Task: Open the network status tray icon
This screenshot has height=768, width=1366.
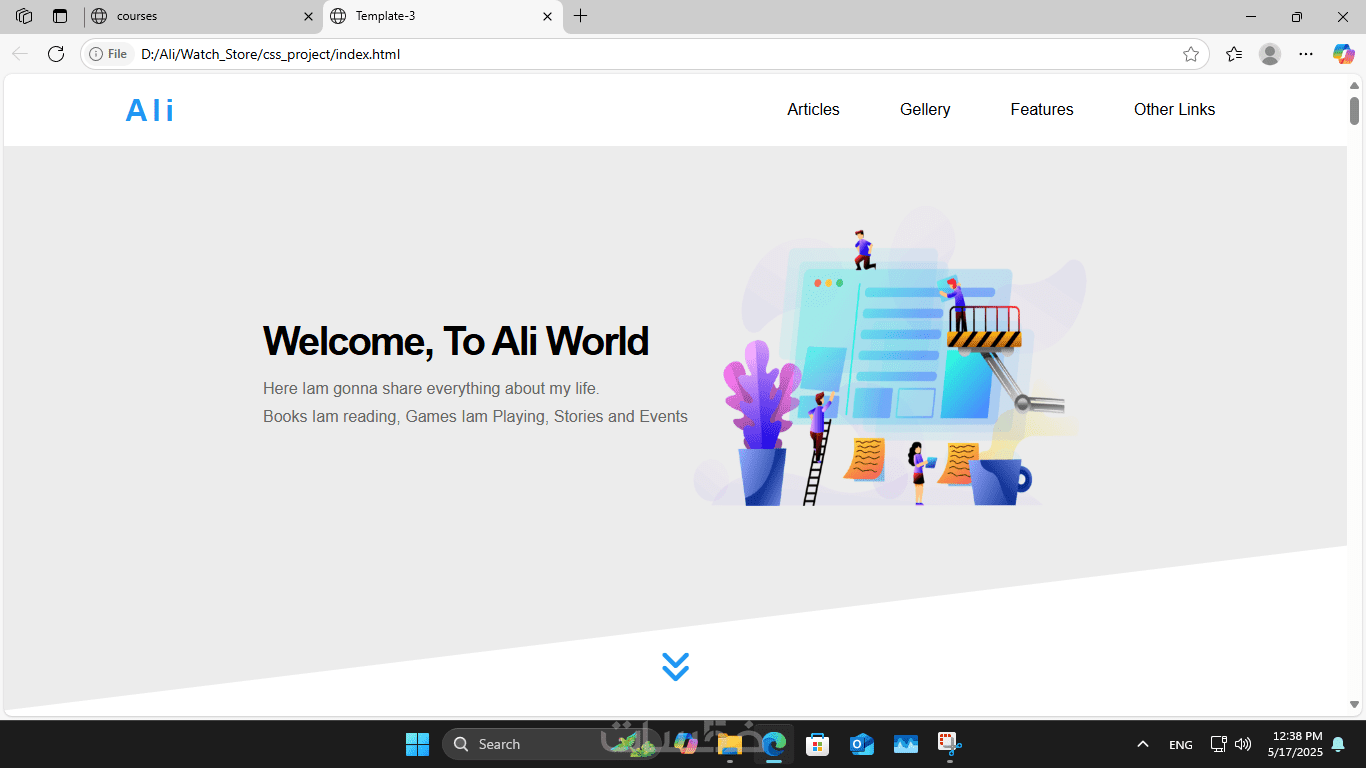Action: click(1218, 744)
